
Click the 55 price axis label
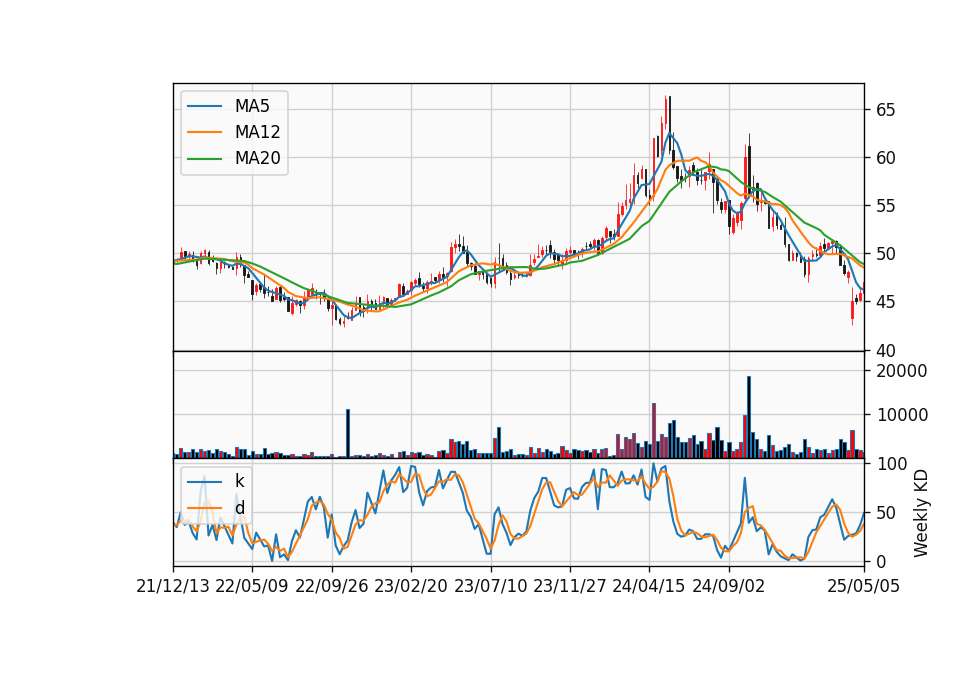click(885, 206)
